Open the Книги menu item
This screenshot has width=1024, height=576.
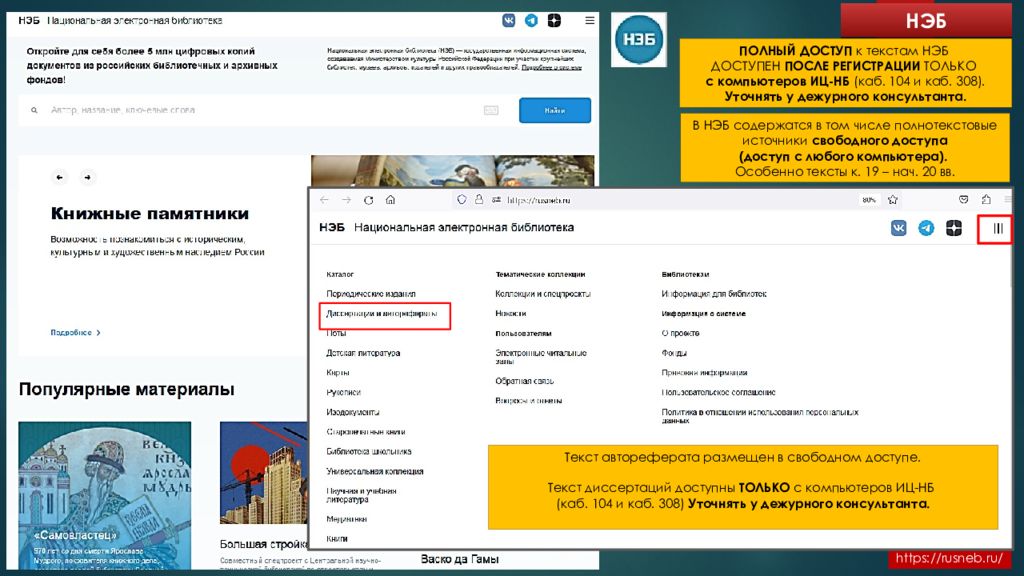click(x=337, y=539)
